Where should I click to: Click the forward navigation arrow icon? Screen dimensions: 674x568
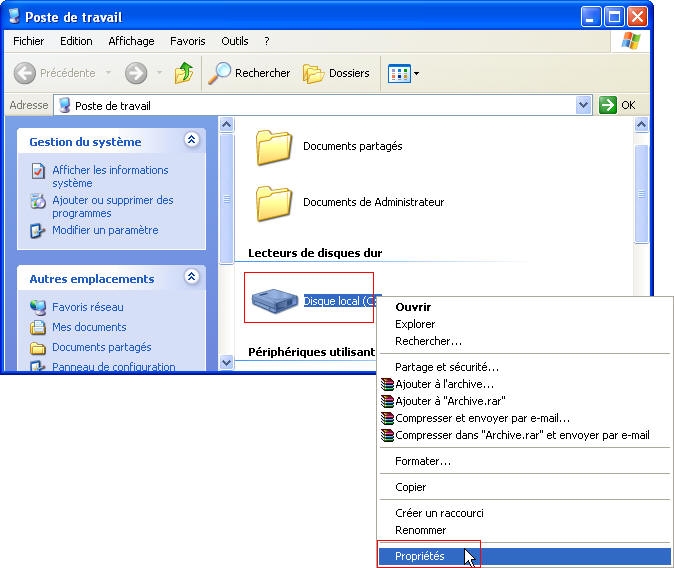(136, 73)
